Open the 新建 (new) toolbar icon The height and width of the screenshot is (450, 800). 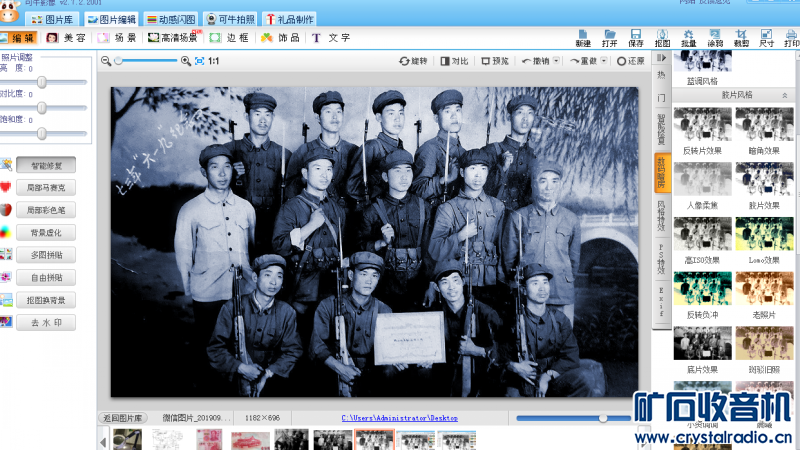click(583, 38)
